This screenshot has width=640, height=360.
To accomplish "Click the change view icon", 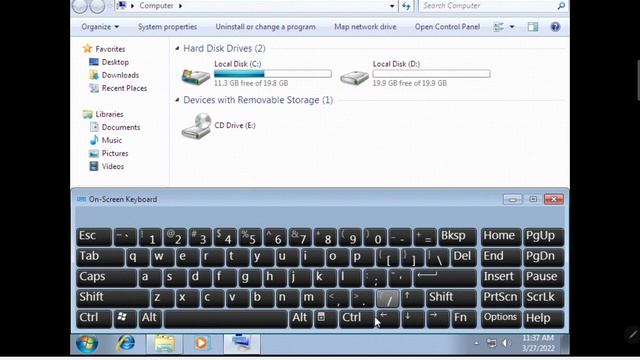I will [498, 27].
